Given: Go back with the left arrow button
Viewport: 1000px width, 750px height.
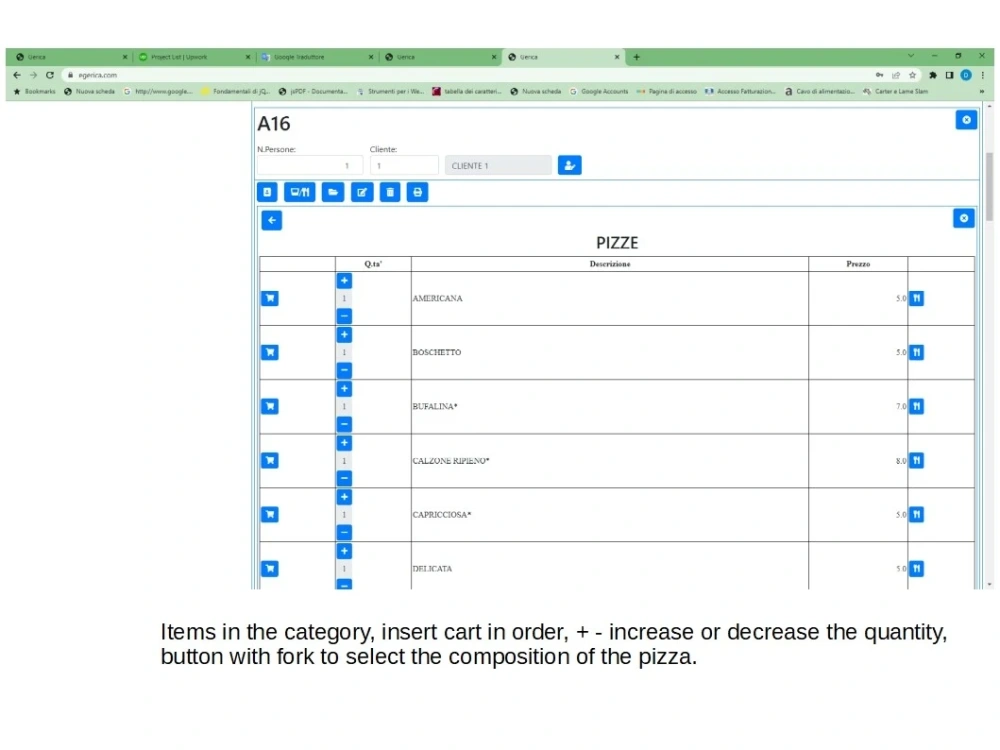Looking at the screenshot, I should click(272, 220).
